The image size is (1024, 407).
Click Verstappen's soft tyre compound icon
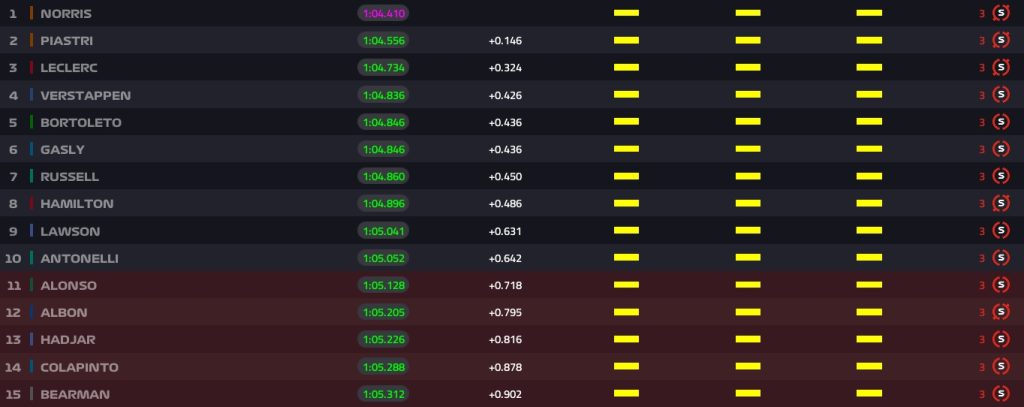1000,95
